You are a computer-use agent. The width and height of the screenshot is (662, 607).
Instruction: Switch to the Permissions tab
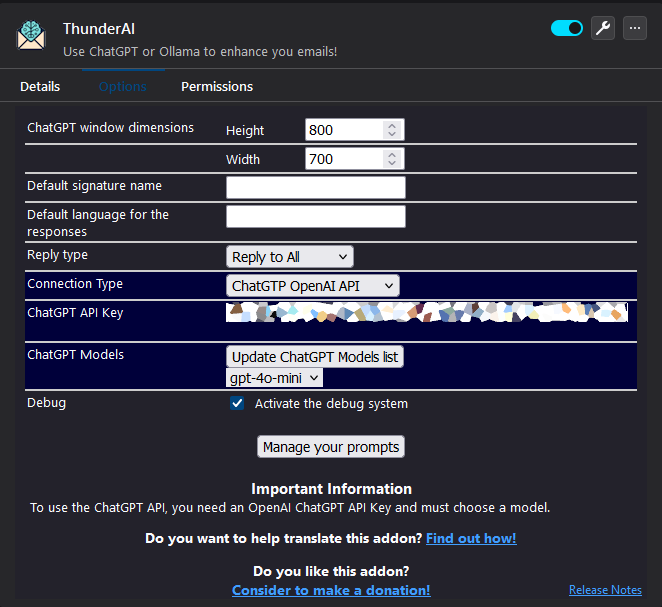point(217,87)
